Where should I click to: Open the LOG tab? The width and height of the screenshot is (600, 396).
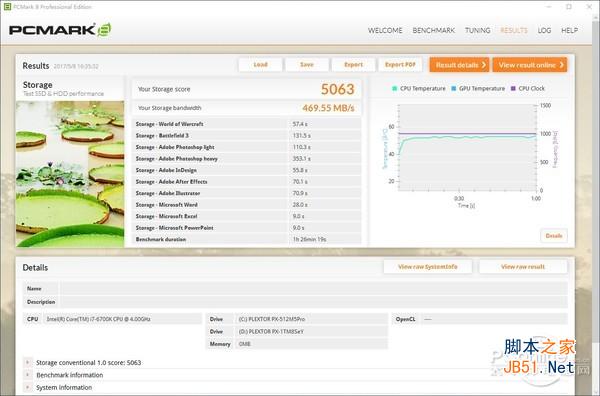pos(544,30)
